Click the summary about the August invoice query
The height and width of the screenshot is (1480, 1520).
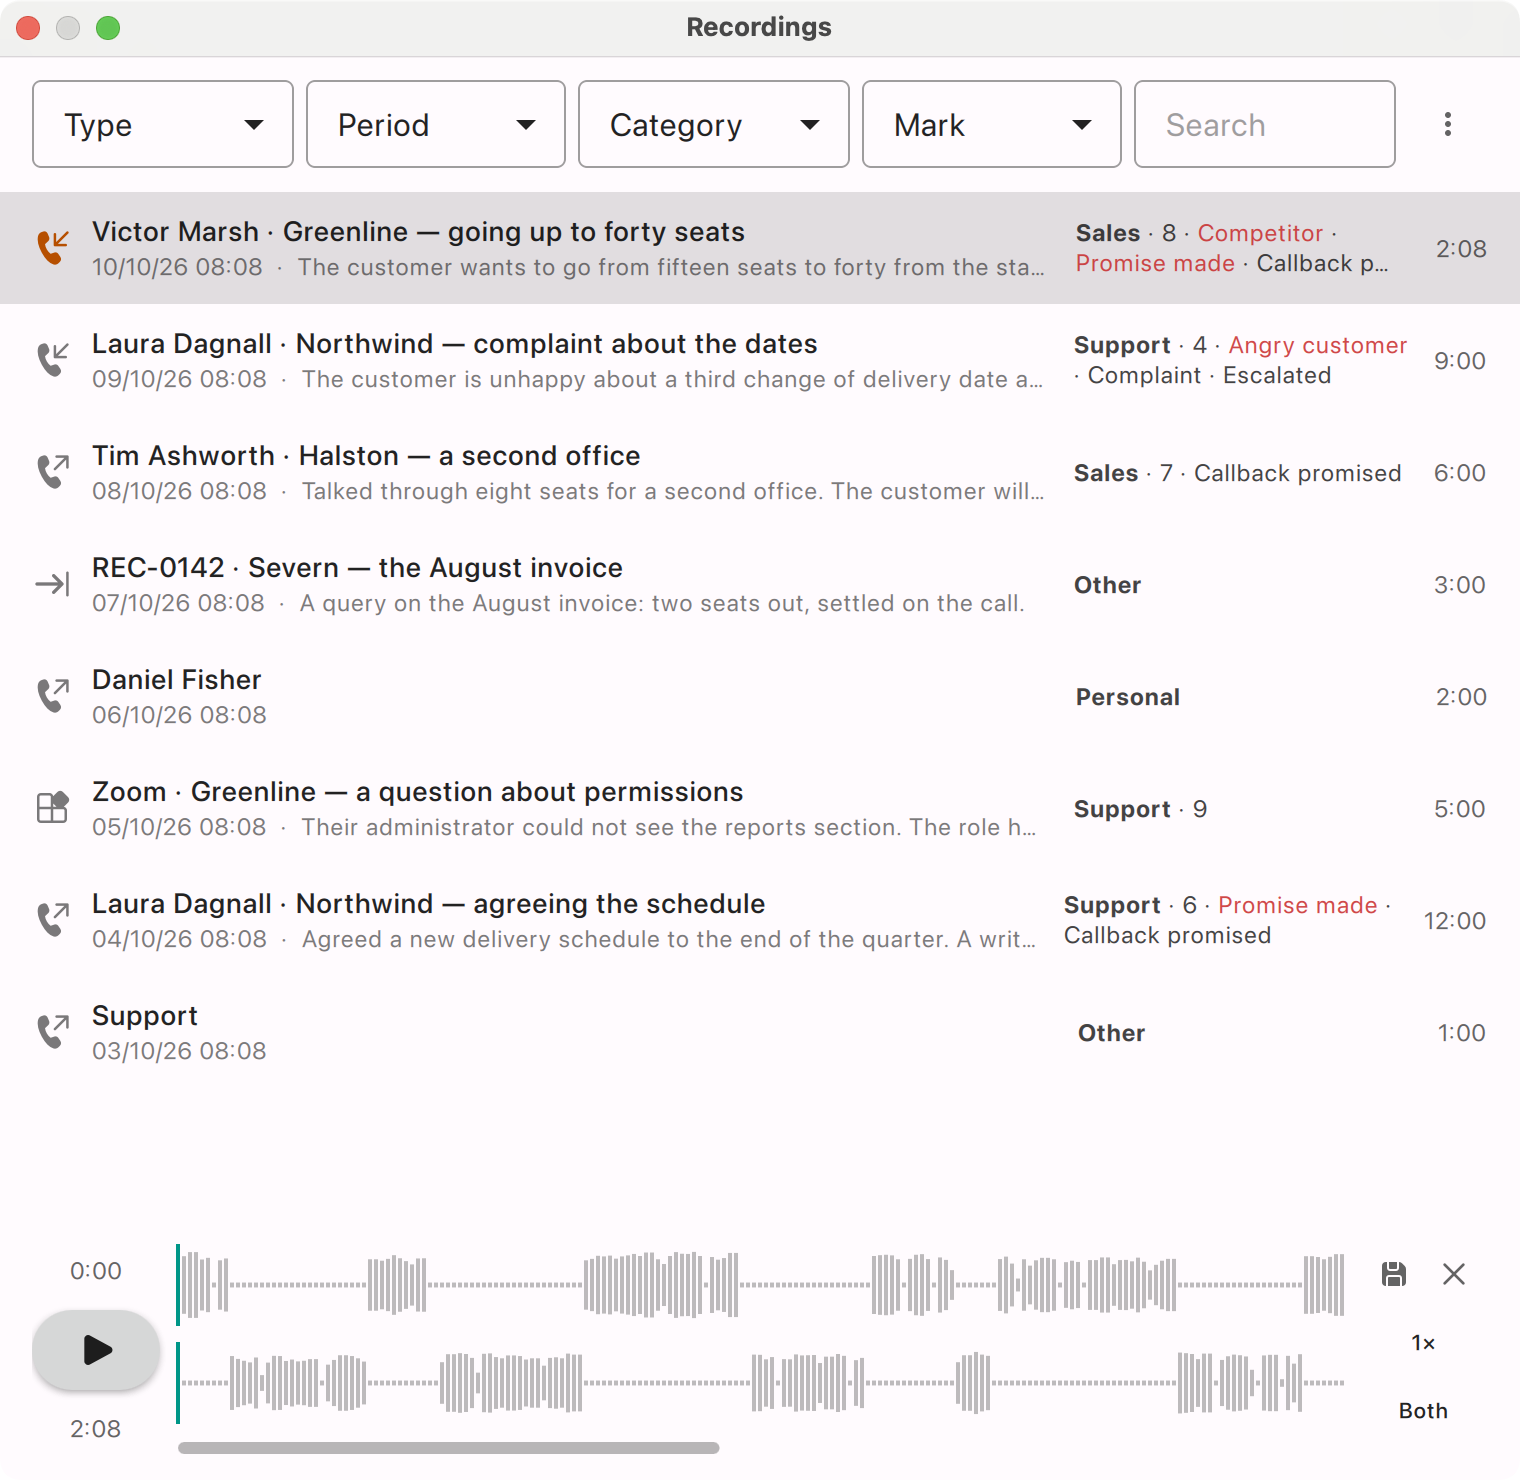(662, 603)
